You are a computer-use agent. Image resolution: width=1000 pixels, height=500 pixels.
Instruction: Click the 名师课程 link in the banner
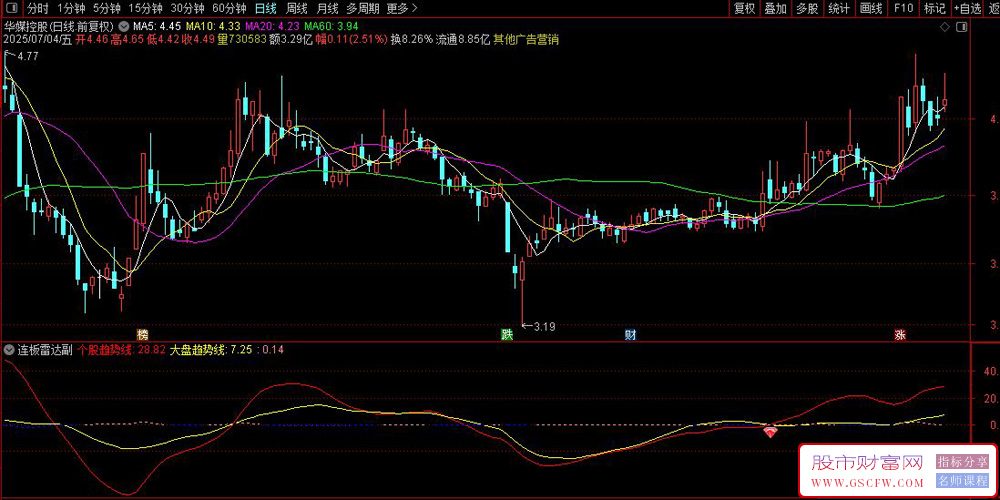[x=961, y=481]
